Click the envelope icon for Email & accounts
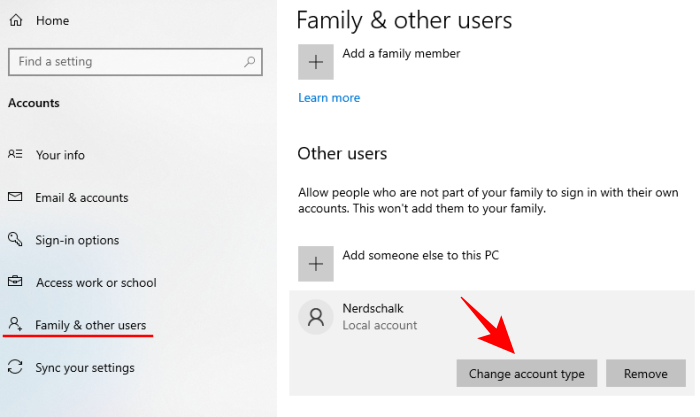This screenshot has width=700, height=417. pyautogui.click(x=15, y=198)
